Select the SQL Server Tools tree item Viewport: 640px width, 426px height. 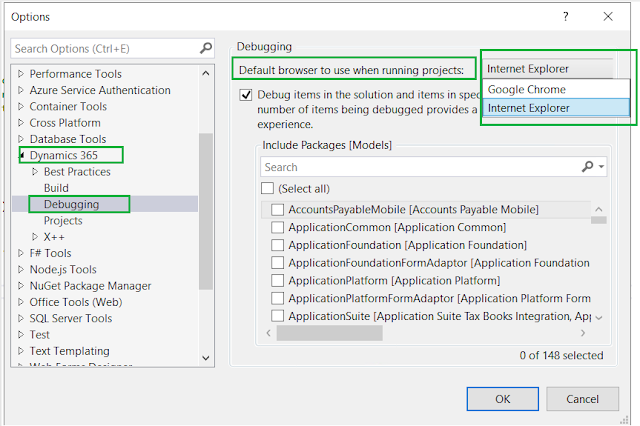tap(71, 318)
